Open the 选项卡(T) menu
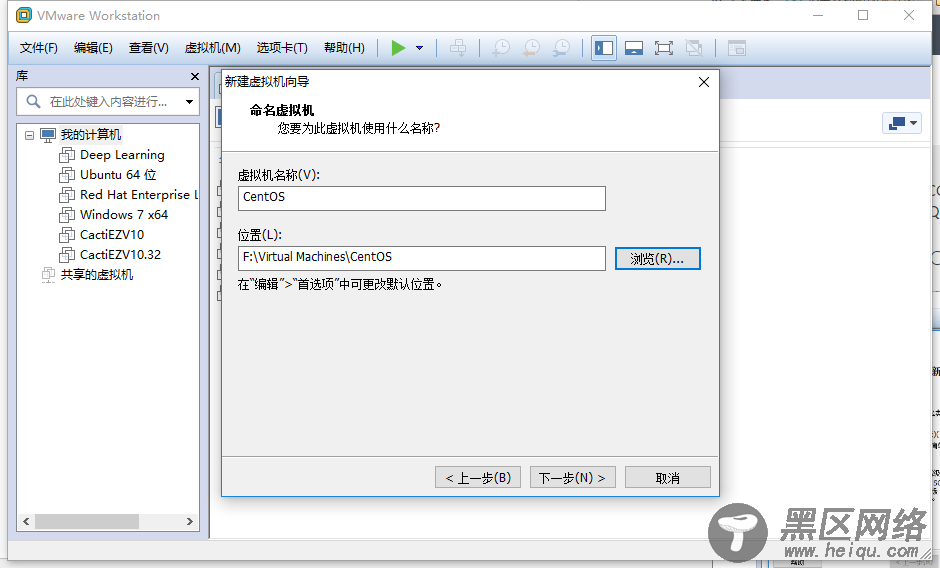 (282, 48)
